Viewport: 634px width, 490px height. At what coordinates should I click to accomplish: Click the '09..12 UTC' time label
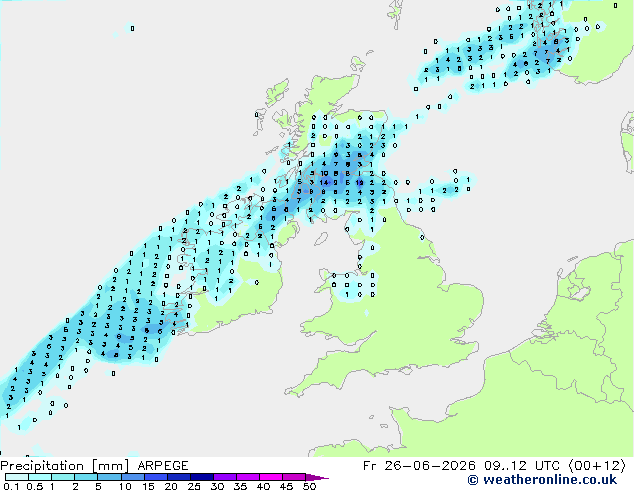click(x=522, y=466)
